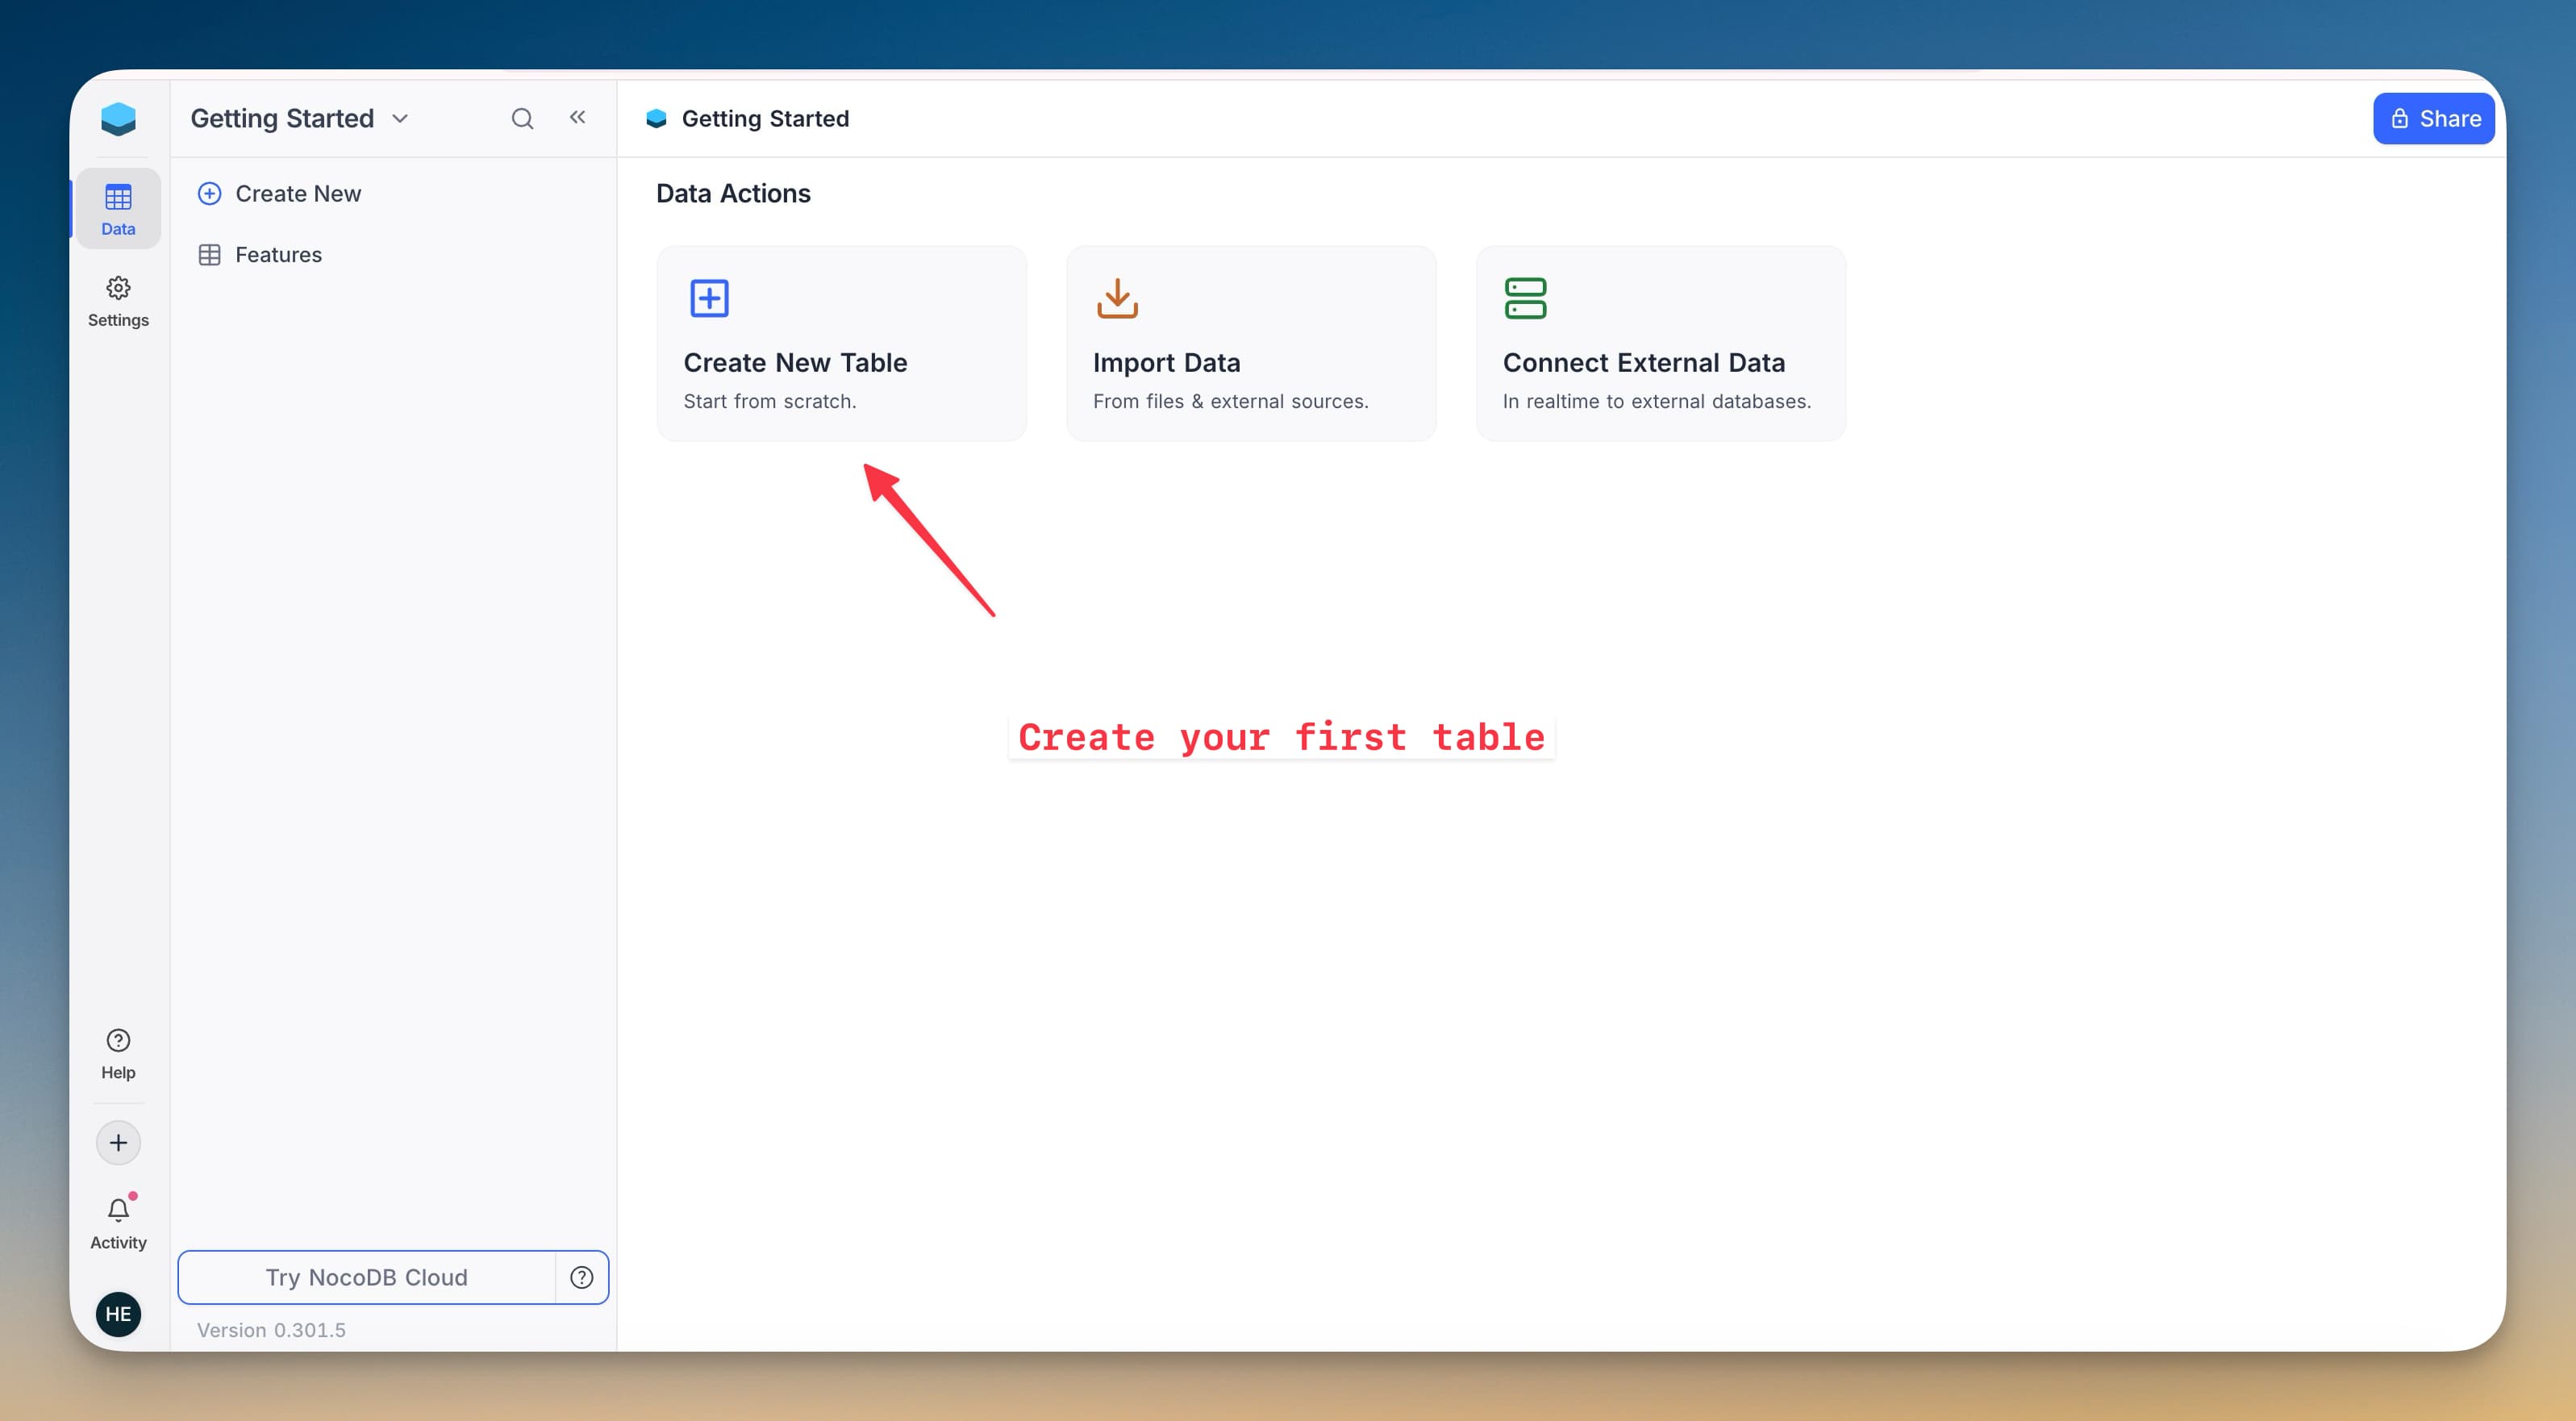Open the HE user avatar menu
The height and width of the screenshot is (1421, 2576).
coord(118,1313)
